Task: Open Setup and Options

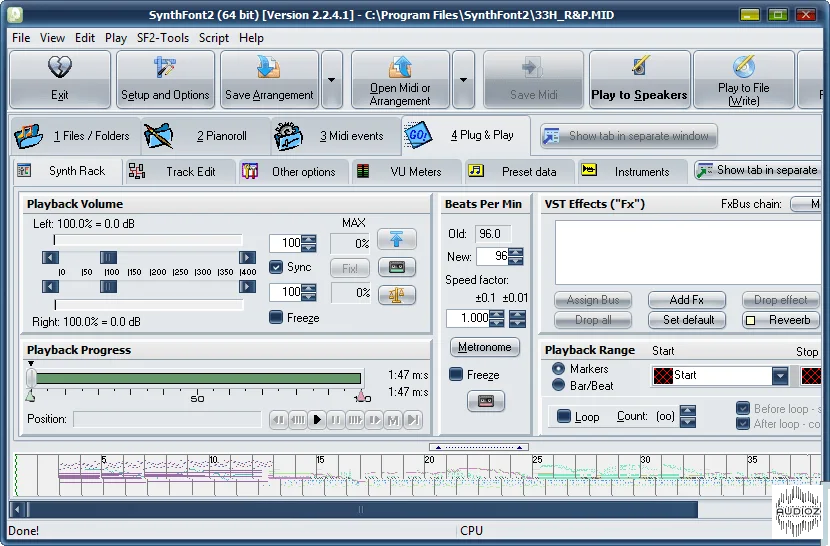Action: tap(165, 79)
